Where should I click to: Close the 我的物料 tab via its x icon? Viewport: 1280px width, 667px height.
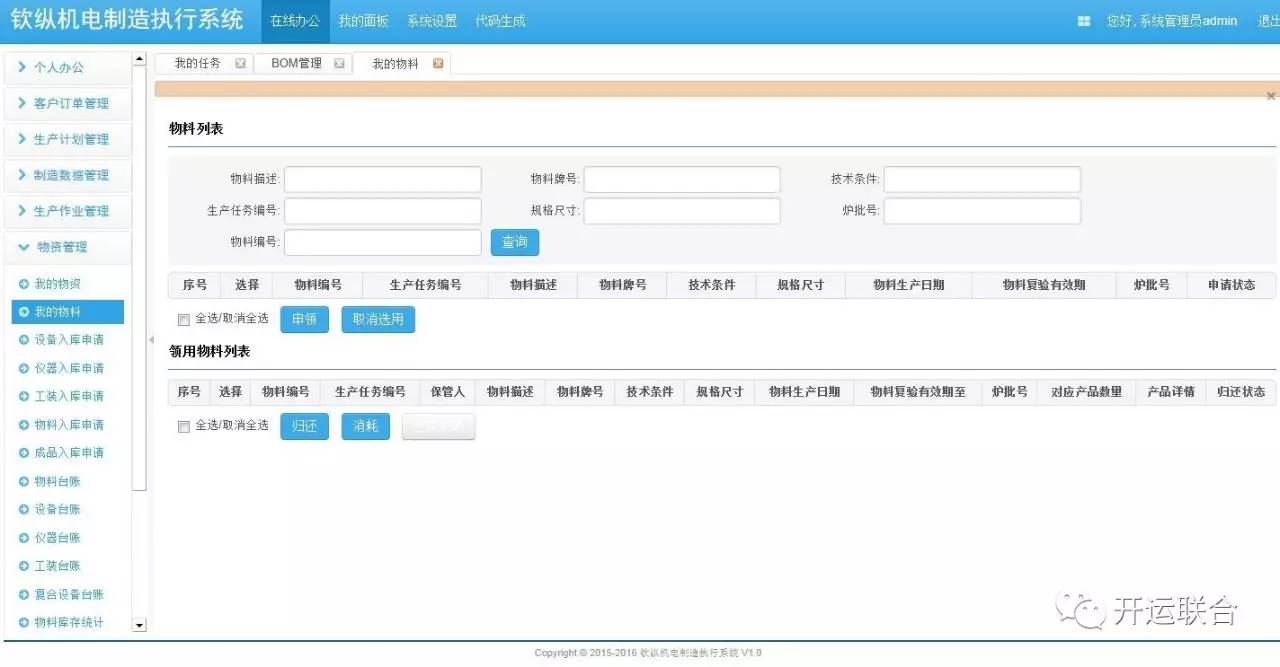coord(438,63)
